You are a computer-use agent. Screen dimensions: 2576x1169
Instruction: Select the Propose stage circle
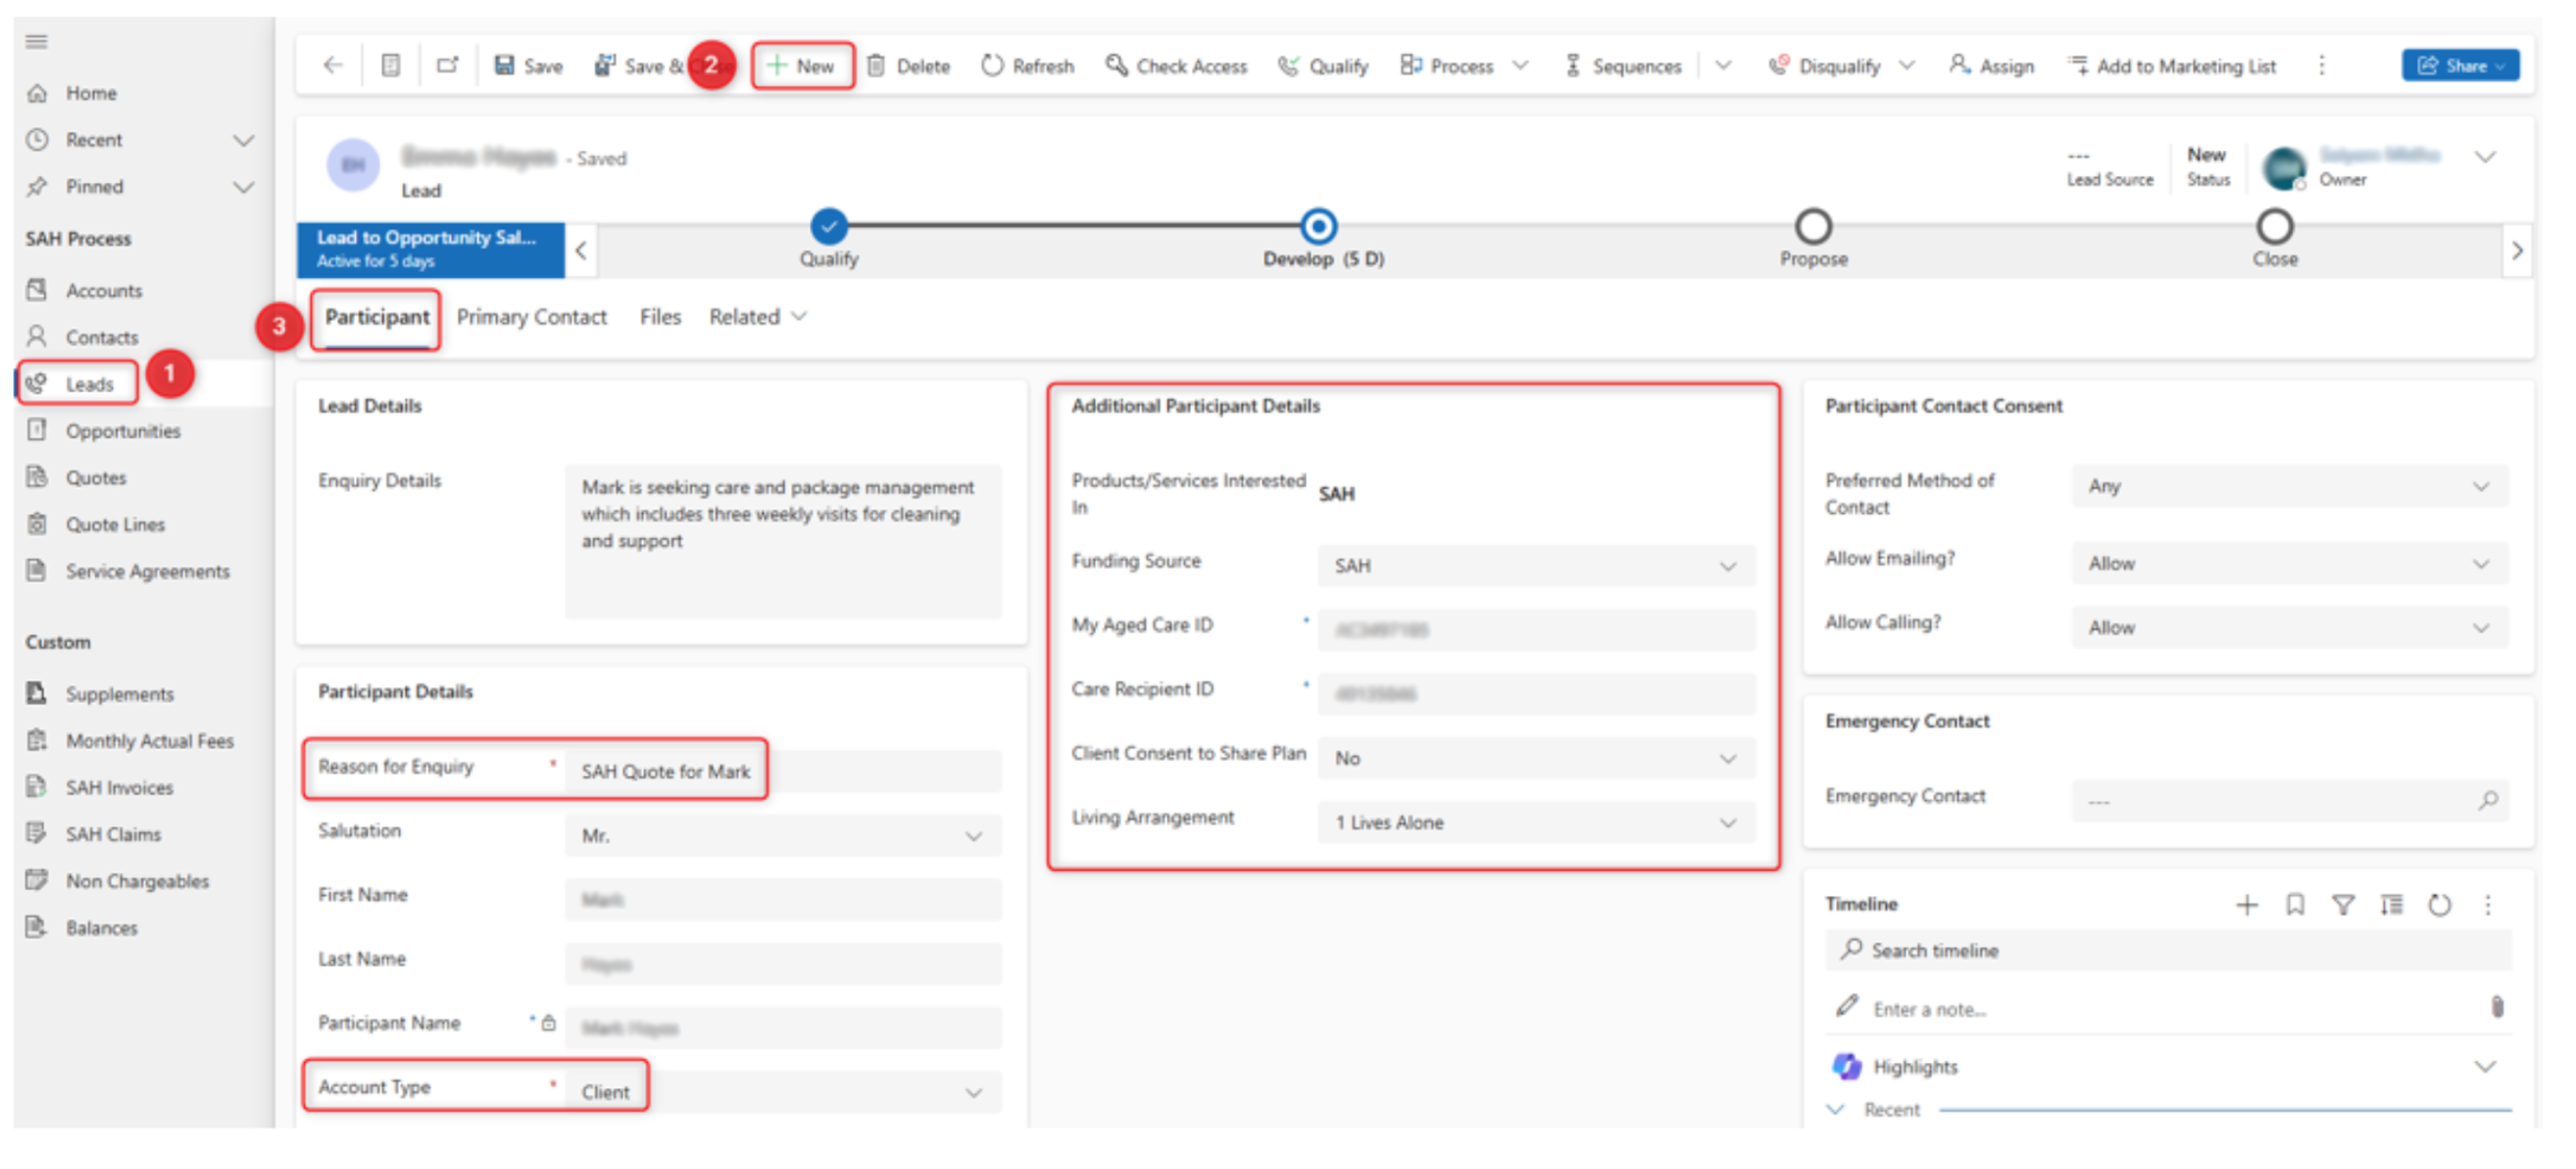click(1812, 227)
